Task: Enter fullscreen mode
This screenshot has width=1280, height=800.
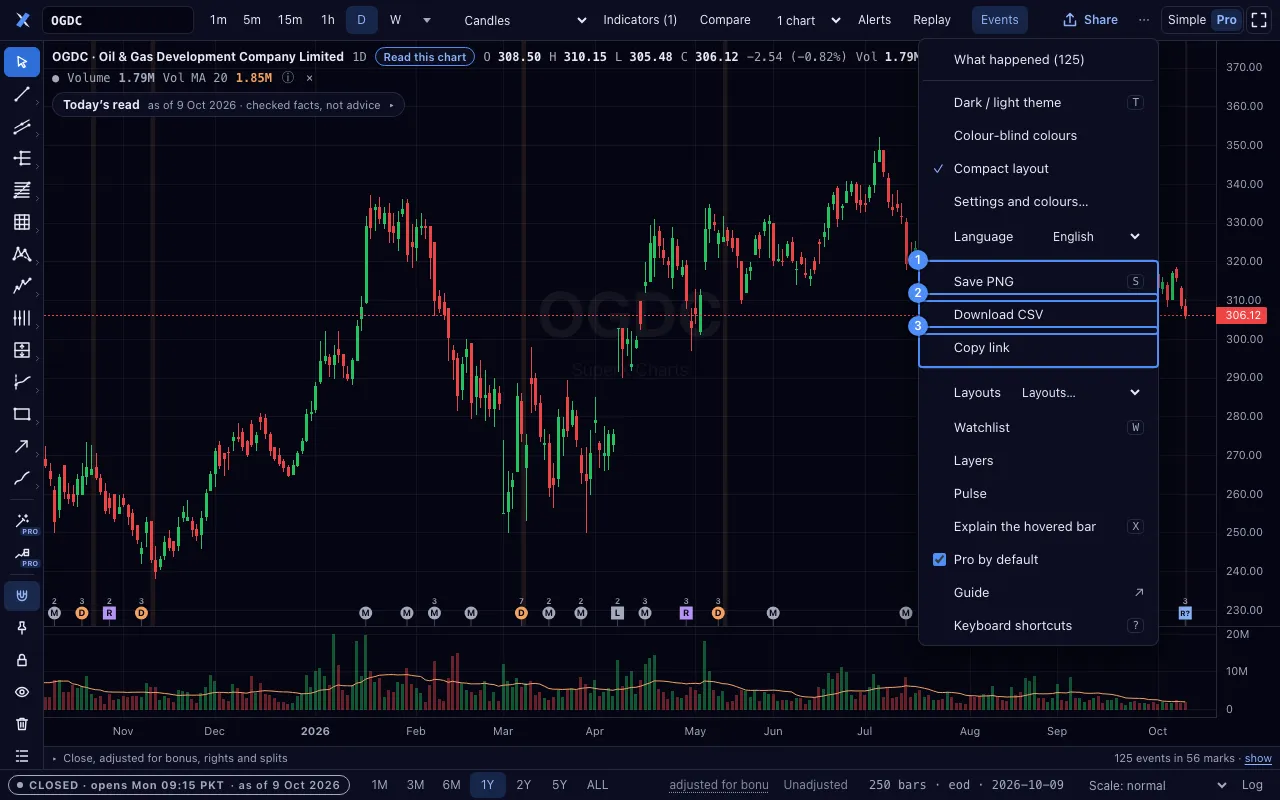Action: pos(1259,20)
